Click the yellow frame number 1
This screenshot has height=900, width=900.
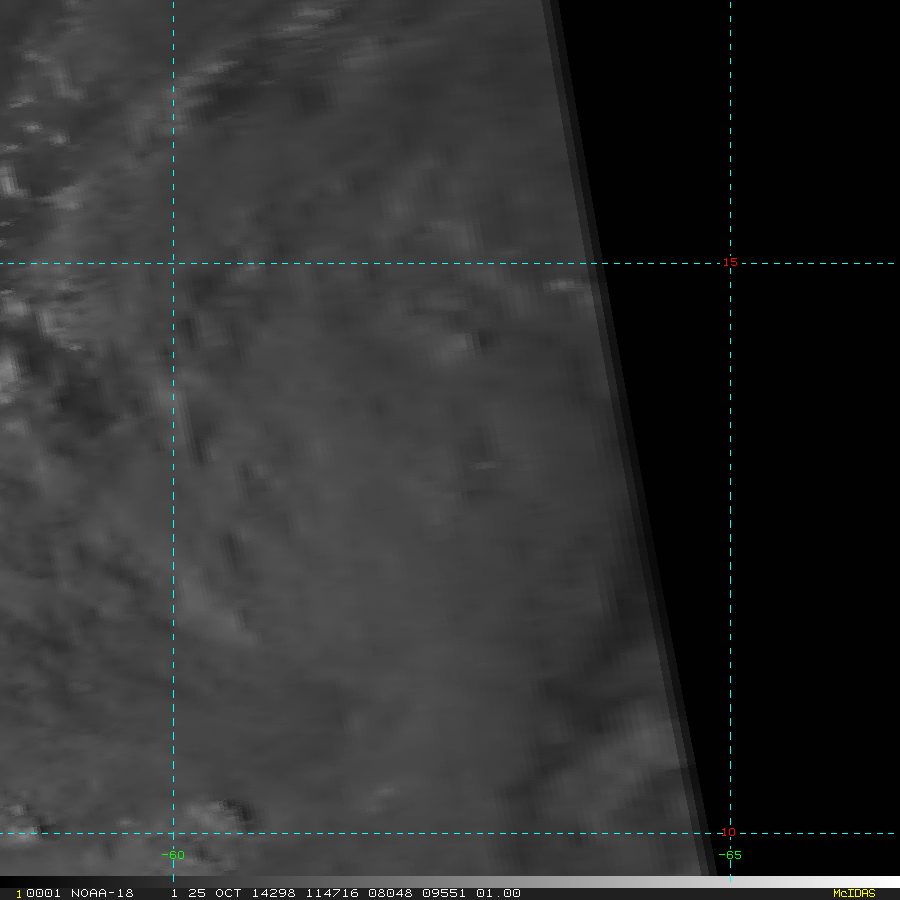pos(18,894)
